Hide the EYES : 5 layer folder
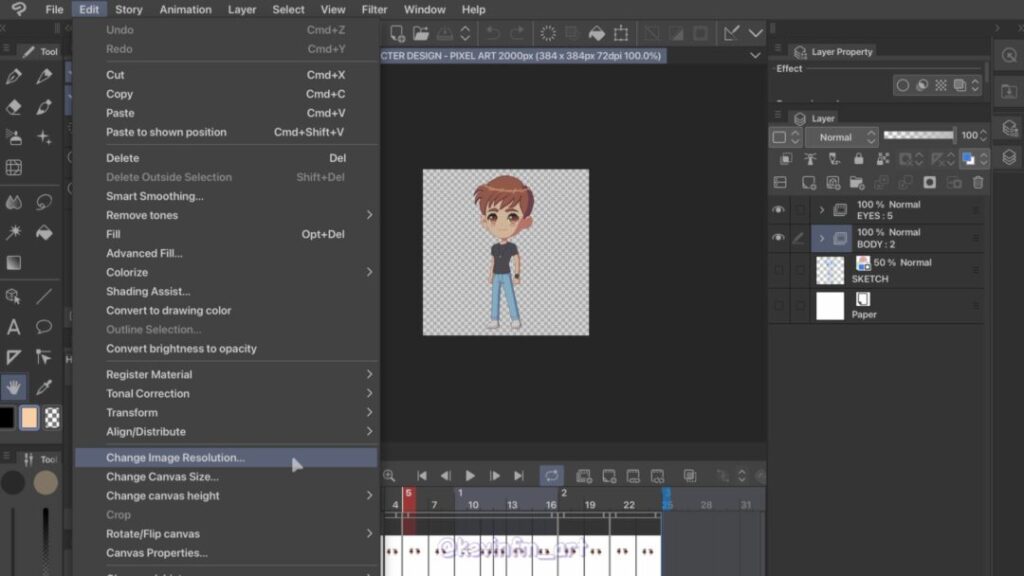The width and height of the screenshot is (1024, 576). 779,210
